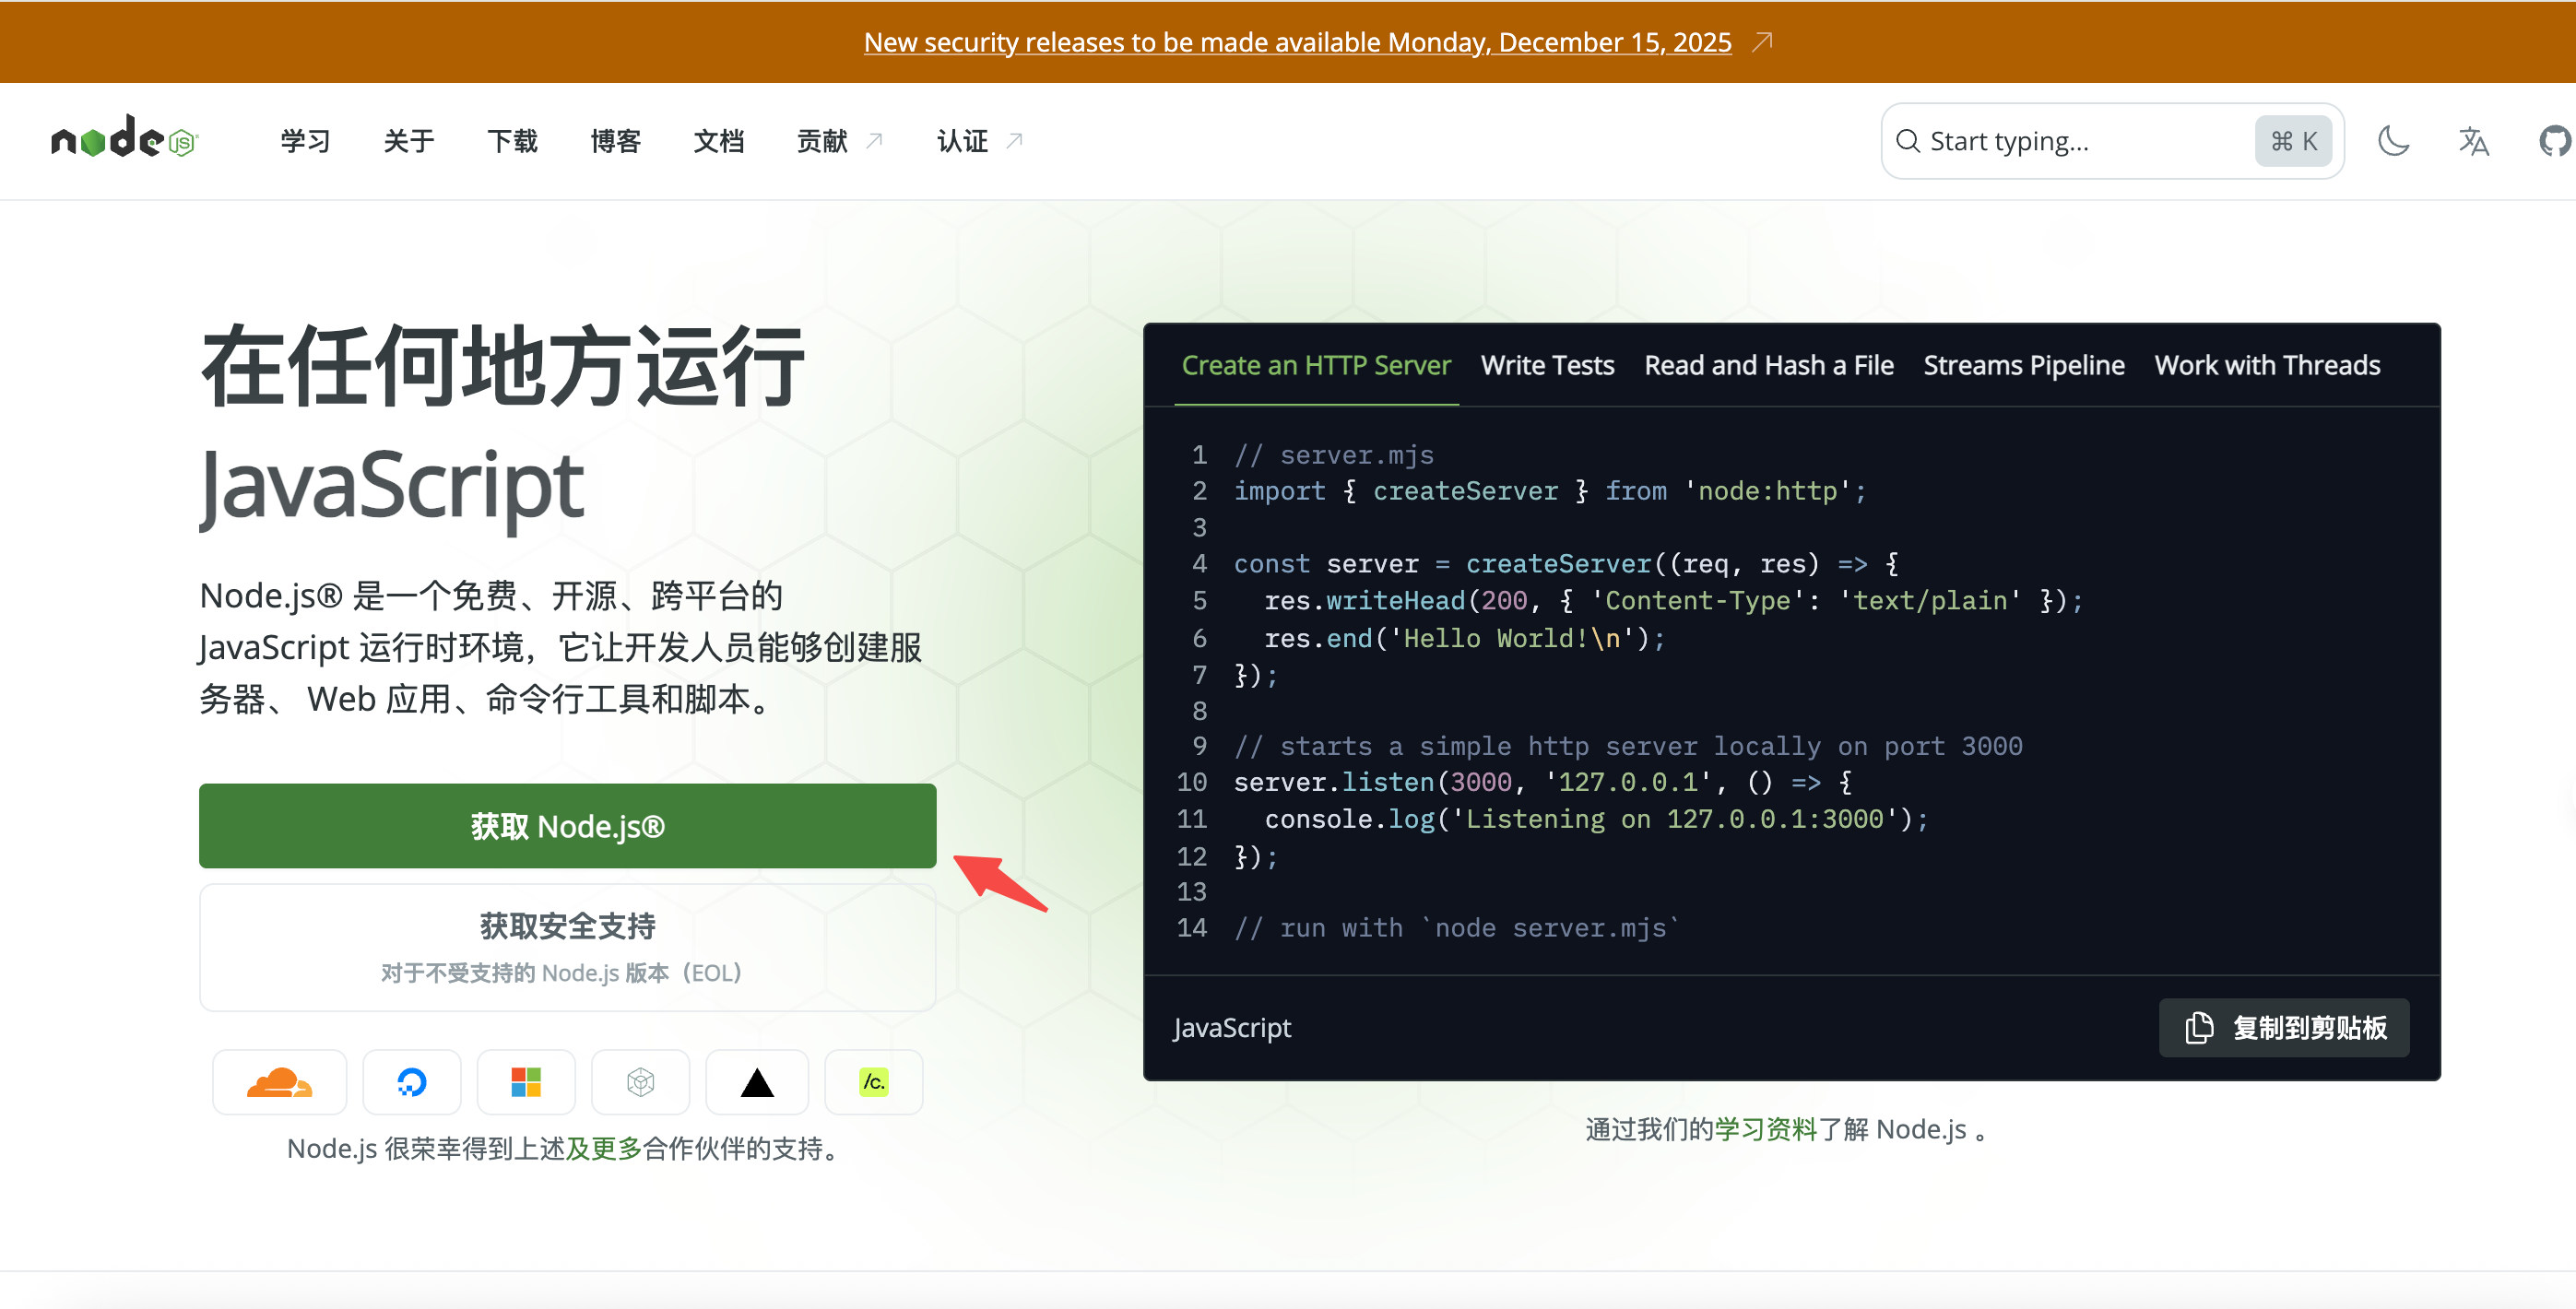This screenshot has width=2576, height=1309.
Task: Click the 获取安全支持 button
Action: coord(567,947)
